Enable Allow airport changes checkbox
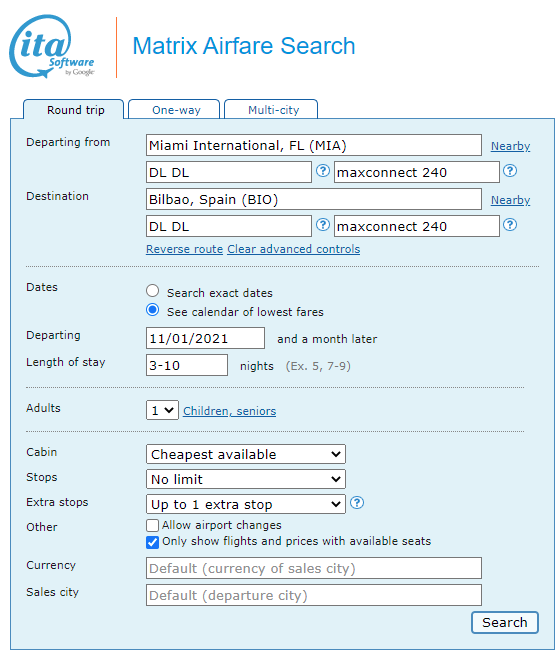 [x=152, y=525]
